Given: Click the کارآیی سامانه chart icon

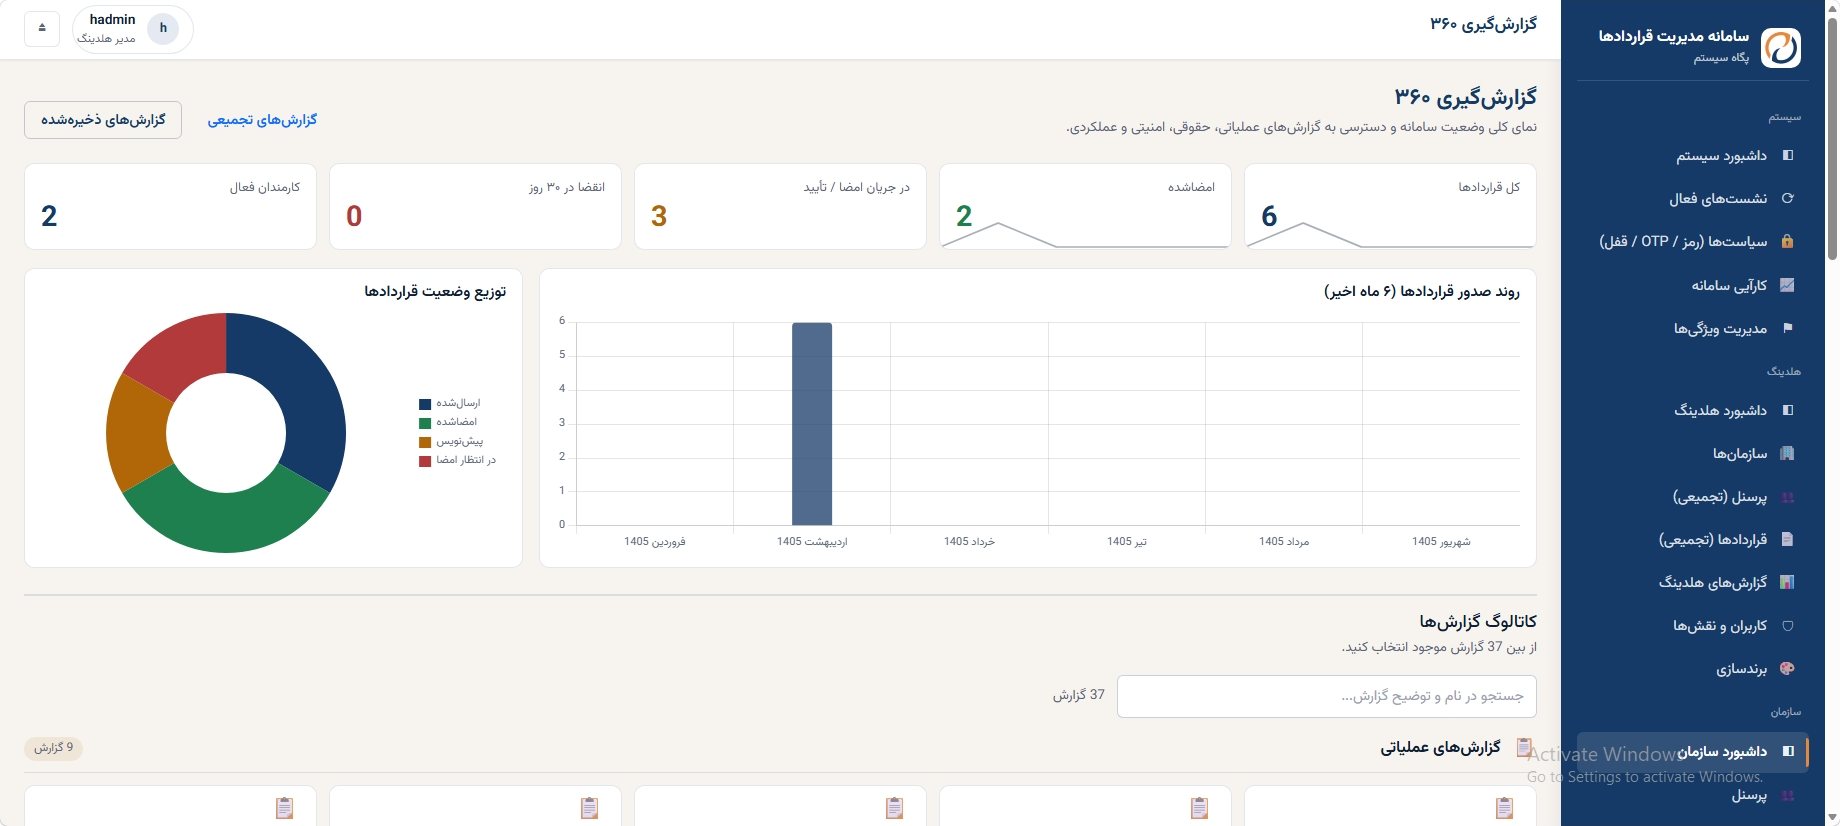Looking at the screenshot, I should coord(1788,285).
